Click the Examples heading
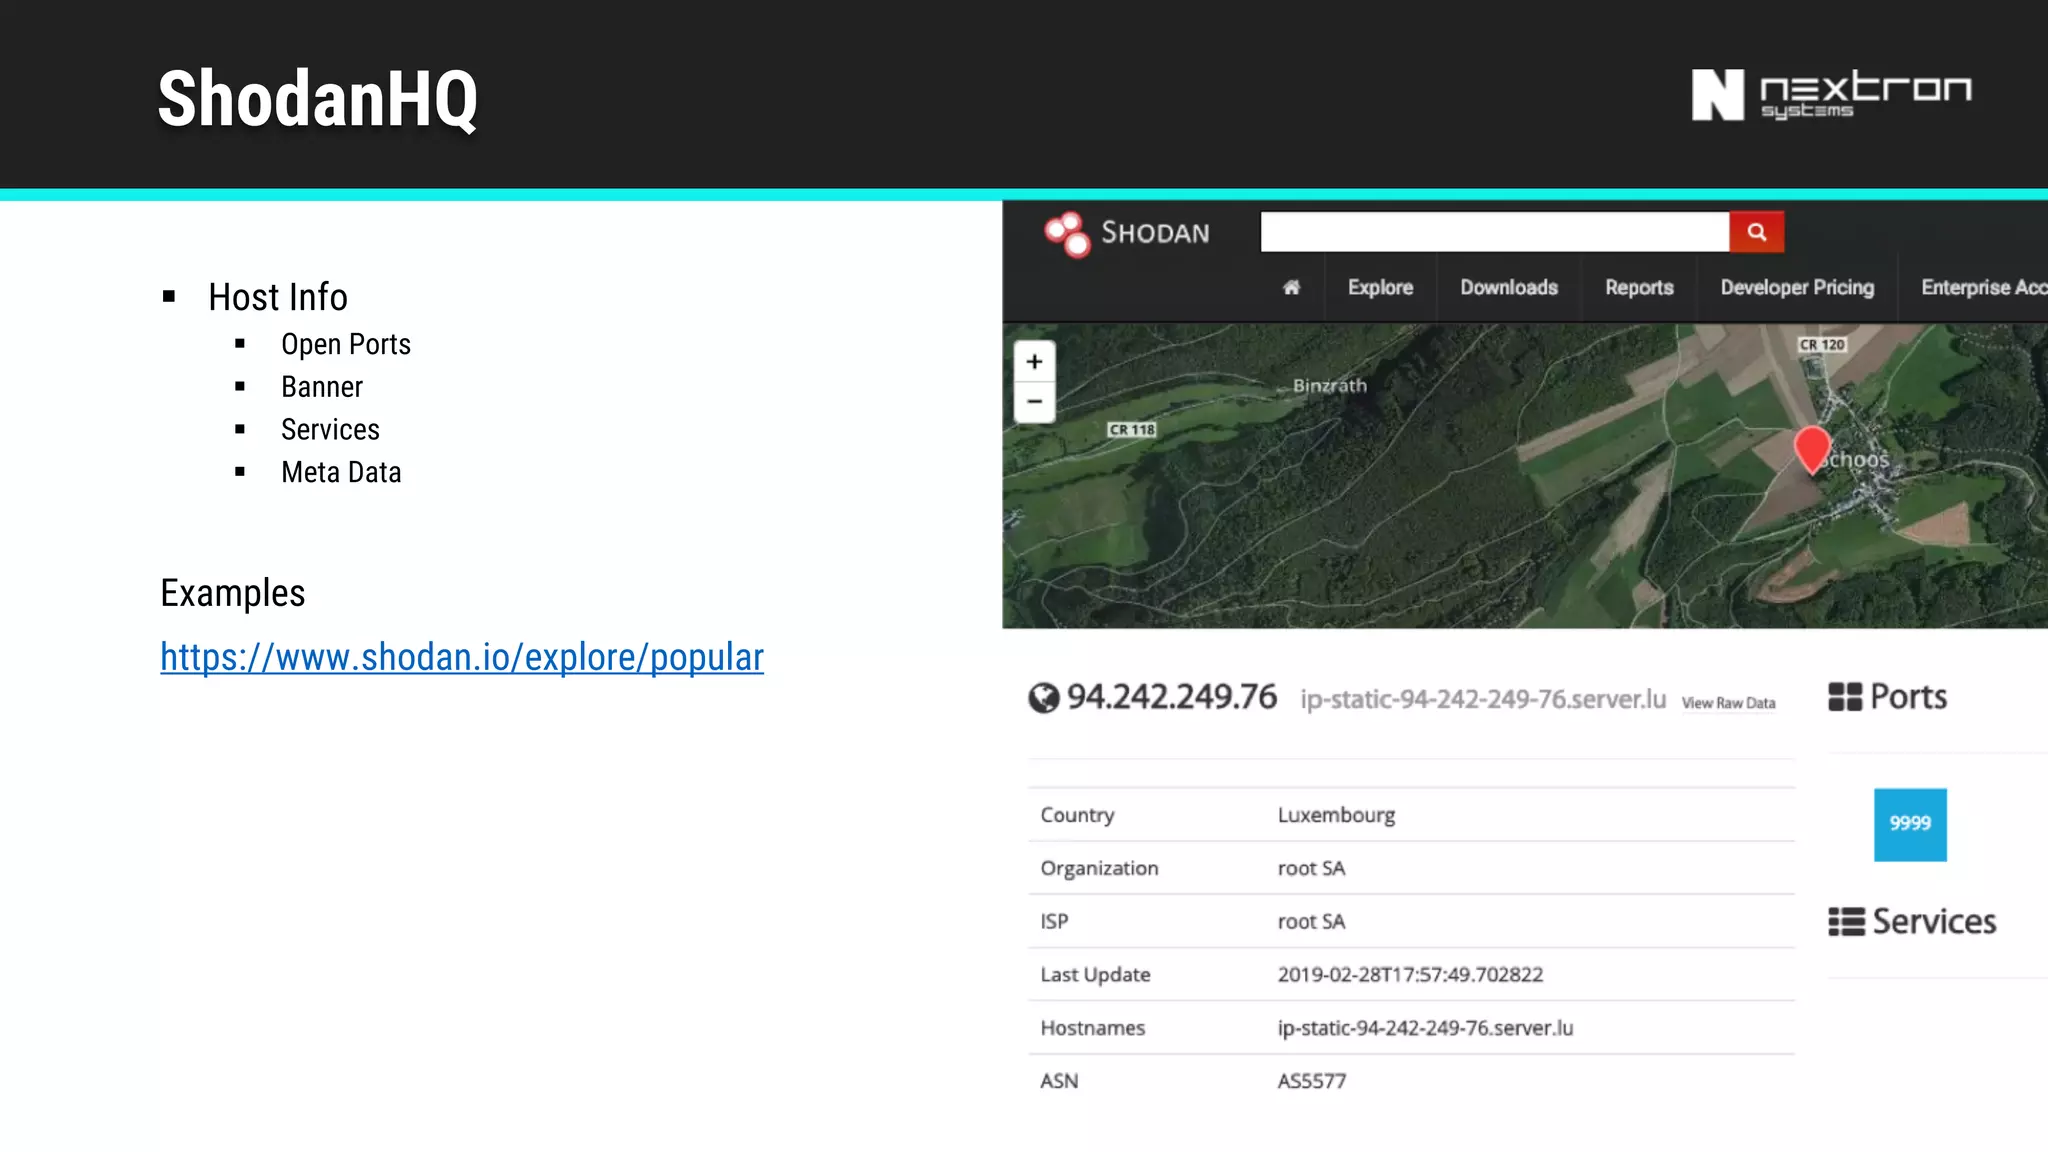This screenshot has height=1152, width=2048. point(232,594)
